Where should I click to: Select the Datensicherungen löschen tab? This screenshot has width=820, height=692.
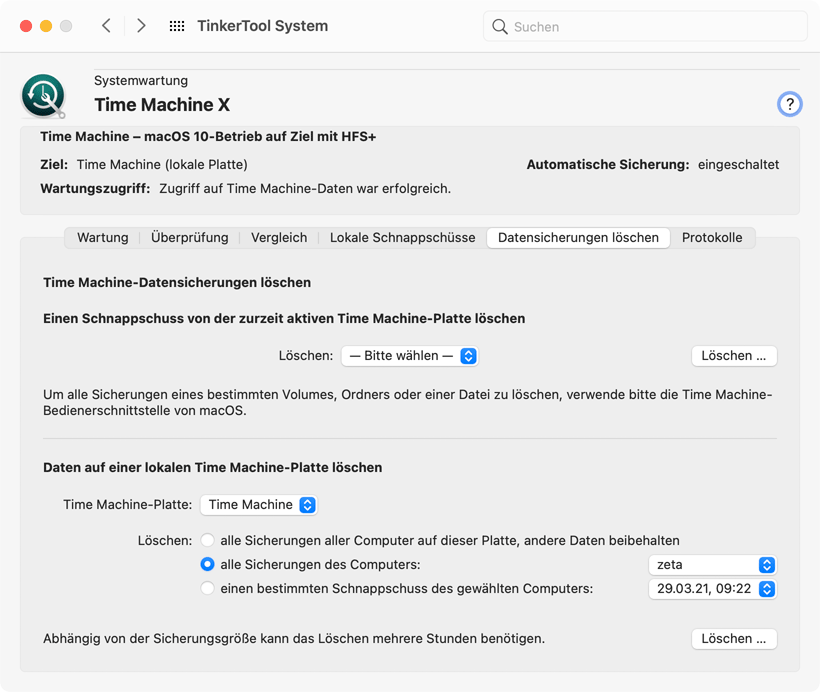578,237
